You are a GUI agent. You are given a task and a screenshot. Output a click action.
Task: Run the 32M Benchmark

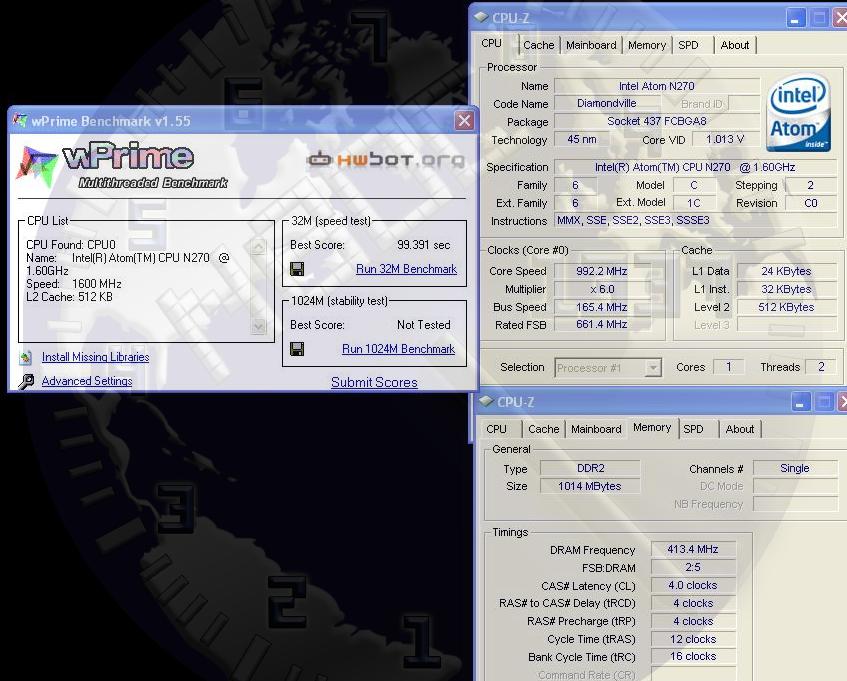406,269
